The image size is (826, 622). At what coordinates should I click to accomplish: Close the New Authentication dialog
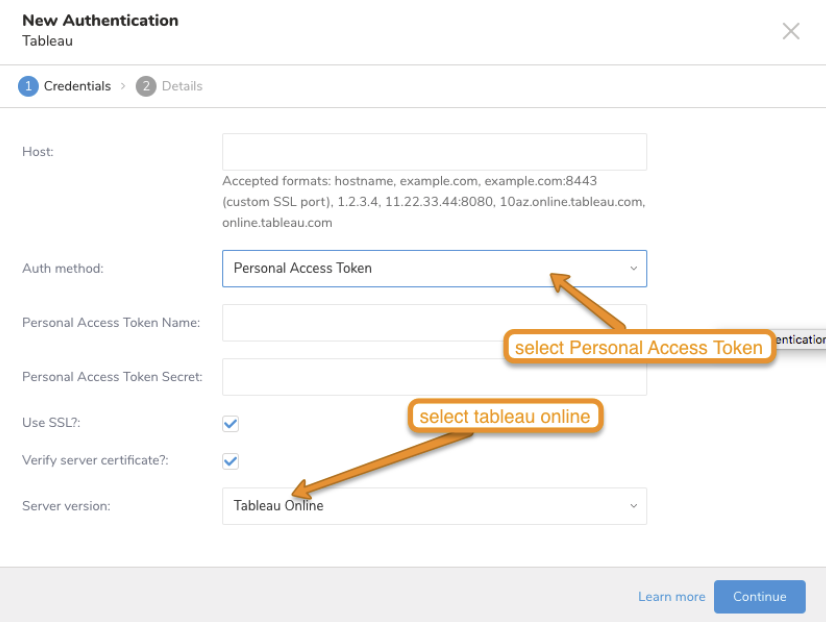[x=790, y=31]
